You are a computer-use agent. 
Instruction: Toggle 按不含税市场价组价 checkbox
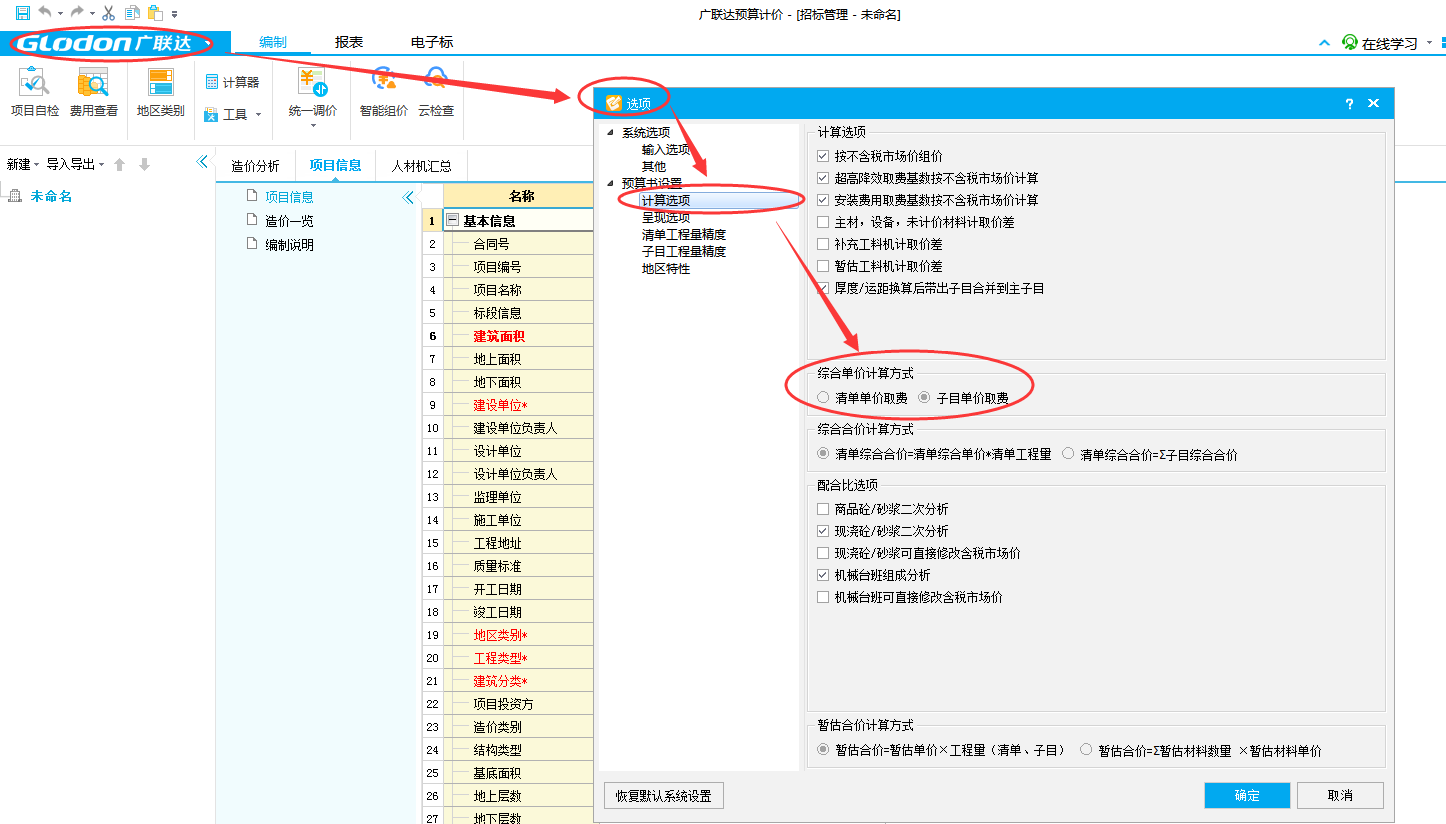point(823,156)
